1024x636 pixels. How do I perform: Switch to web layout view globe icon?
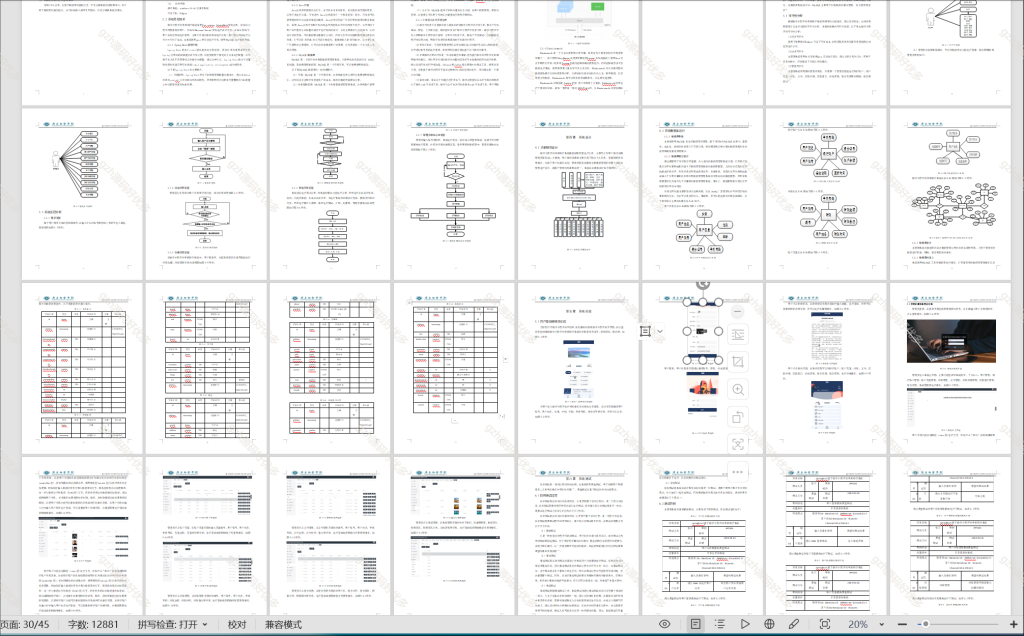click(x=769, y=624)
